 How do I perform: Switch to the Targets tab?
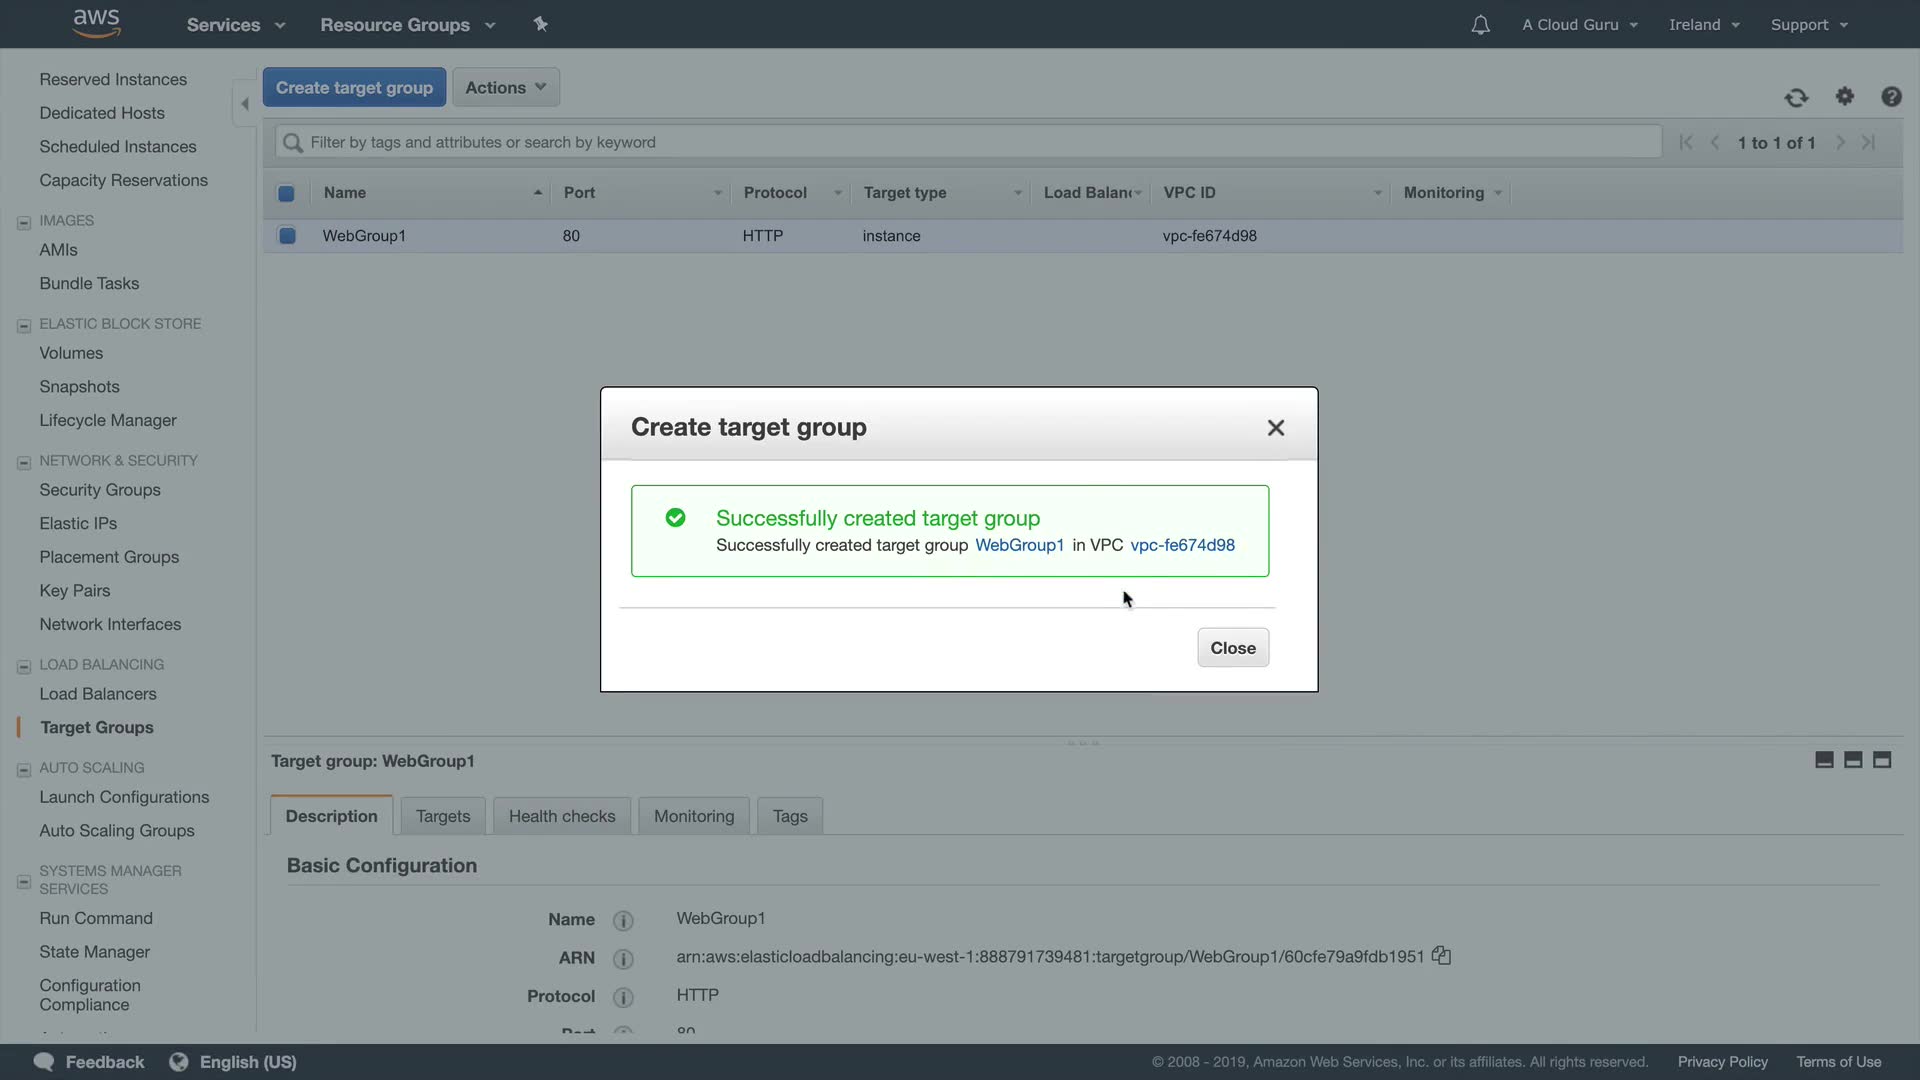coord(442,816)
